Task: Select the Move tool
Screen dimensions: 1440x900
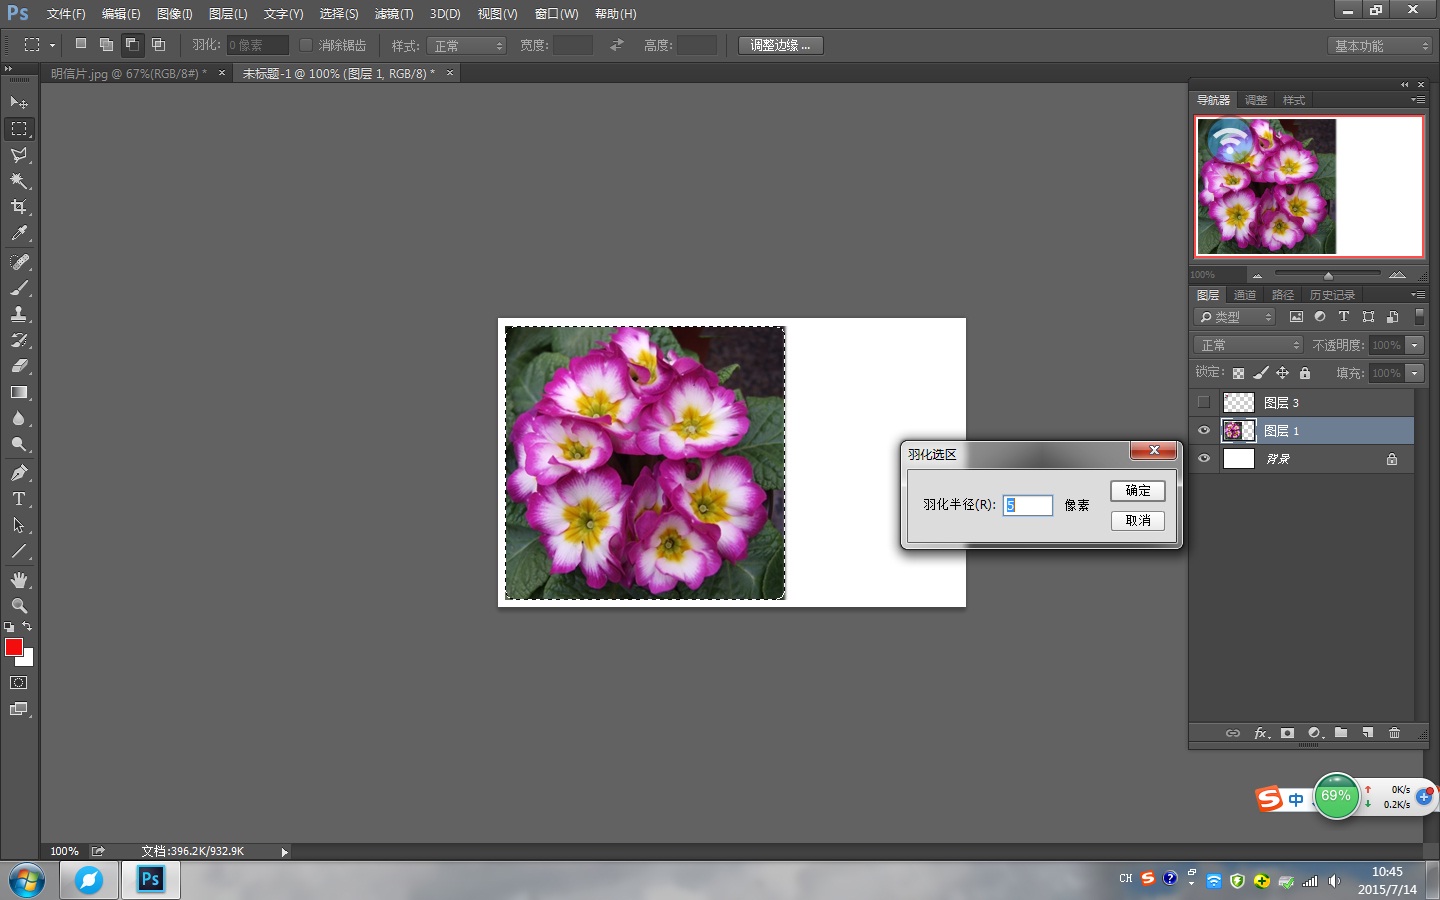Action: pos(18,102)
